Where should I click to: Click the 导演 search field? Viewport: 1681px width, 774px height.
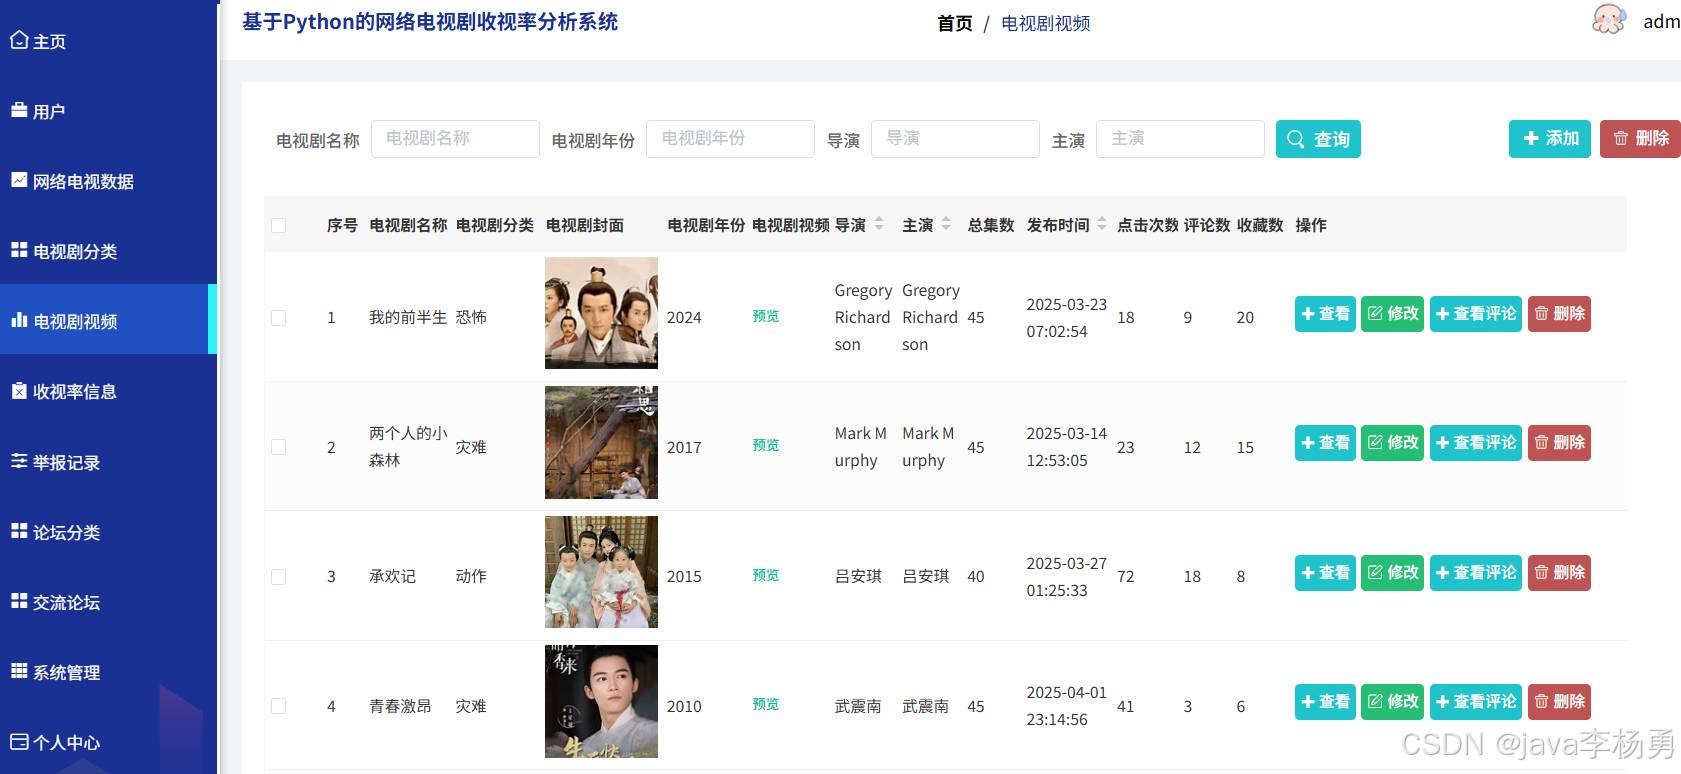point(955,139)
